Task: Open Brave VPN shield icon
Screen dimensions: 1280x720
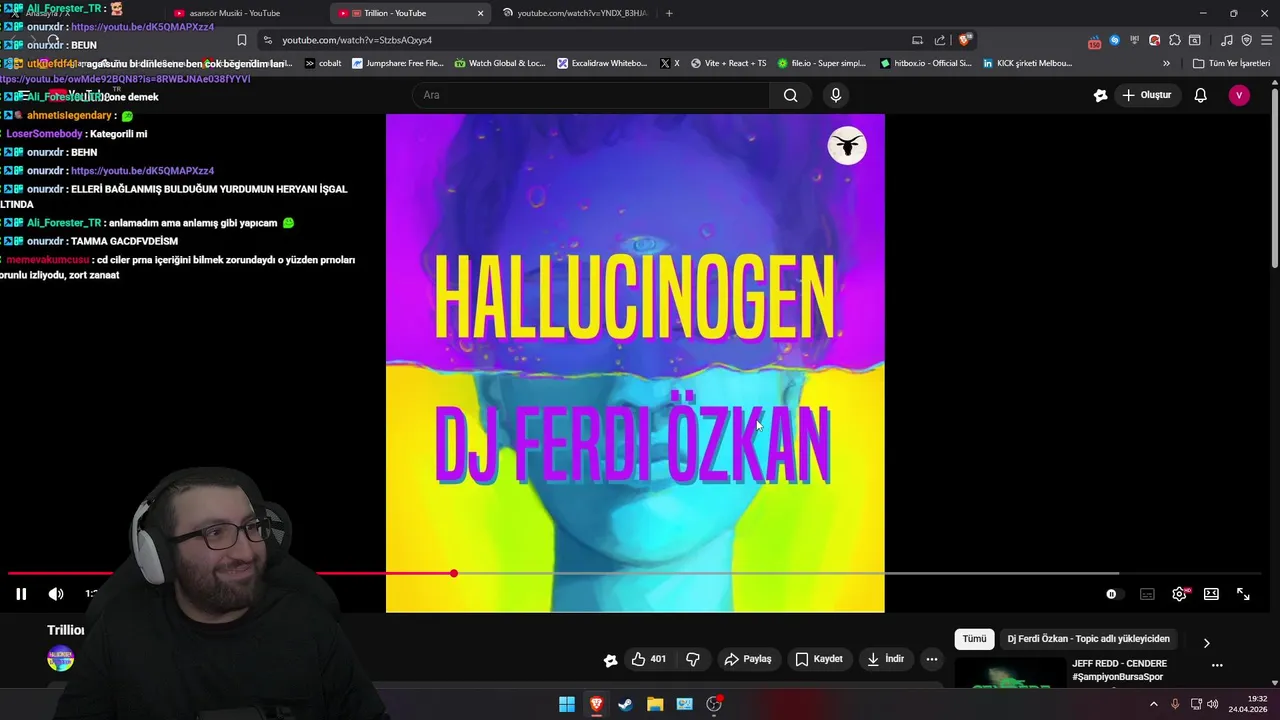Action: coord(1246,40)
